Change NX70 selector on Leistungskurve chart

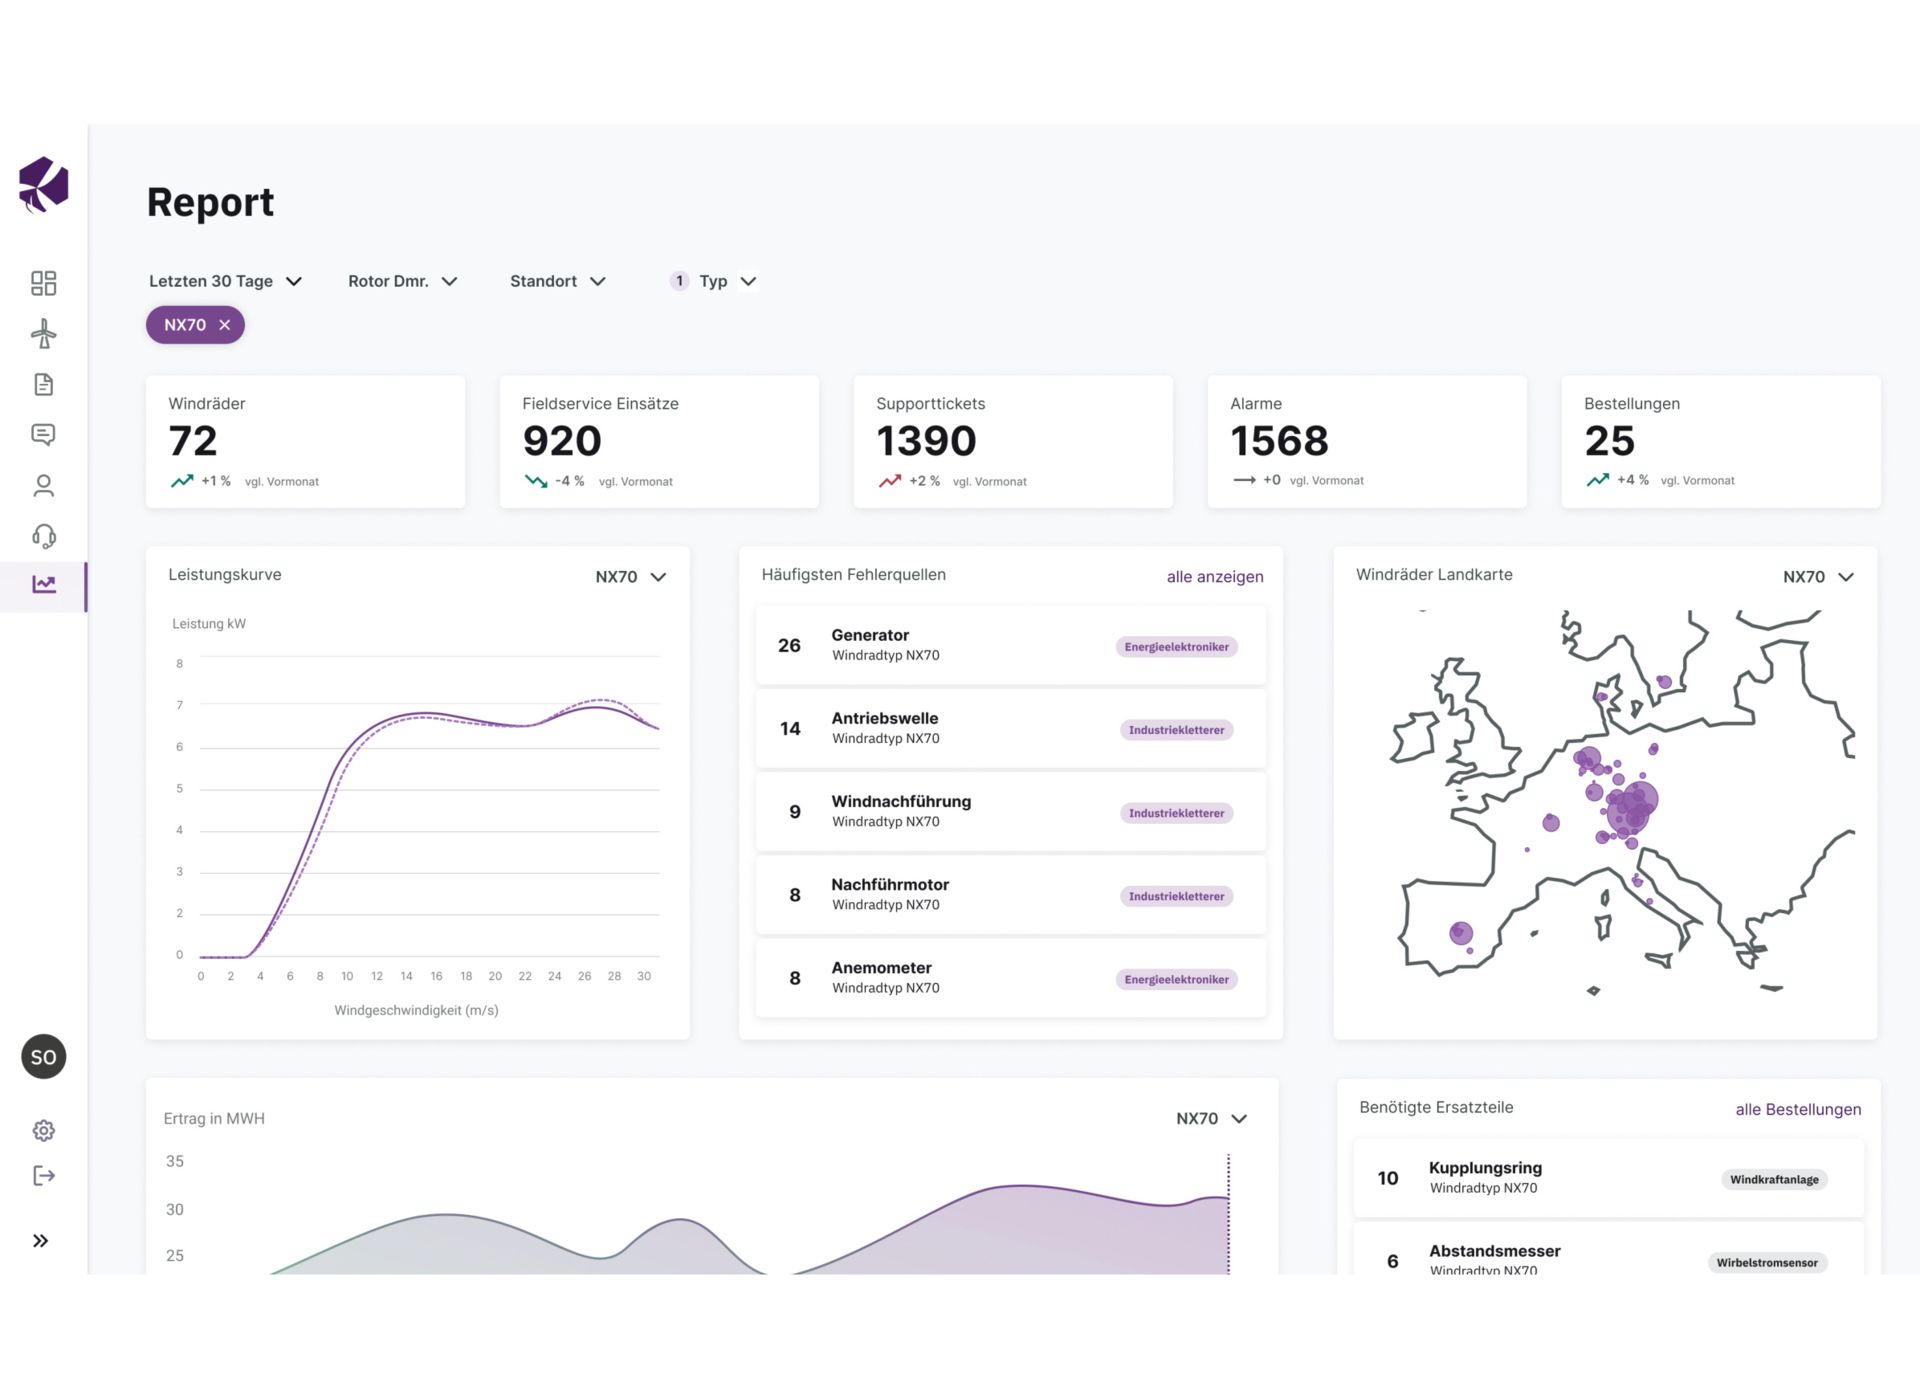coord(630,577)
